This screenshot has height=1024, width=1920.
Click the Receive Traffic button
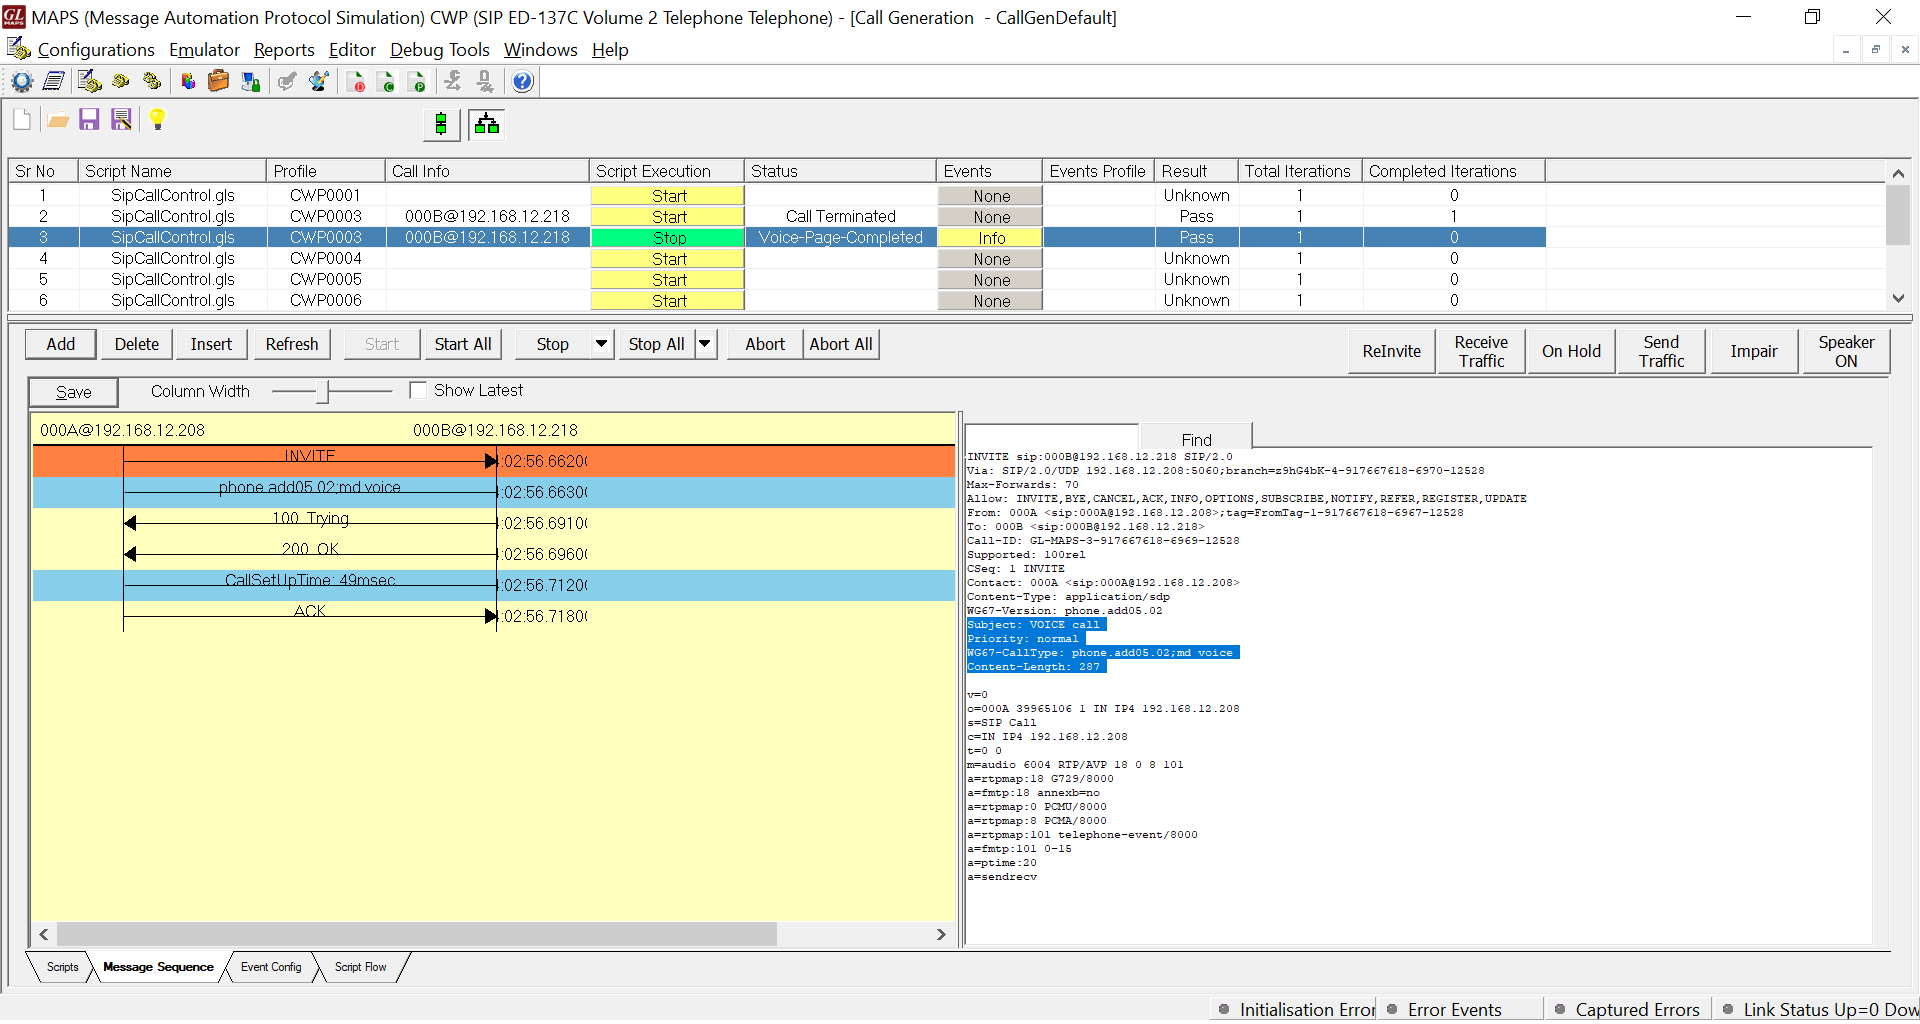[1481, 351]
